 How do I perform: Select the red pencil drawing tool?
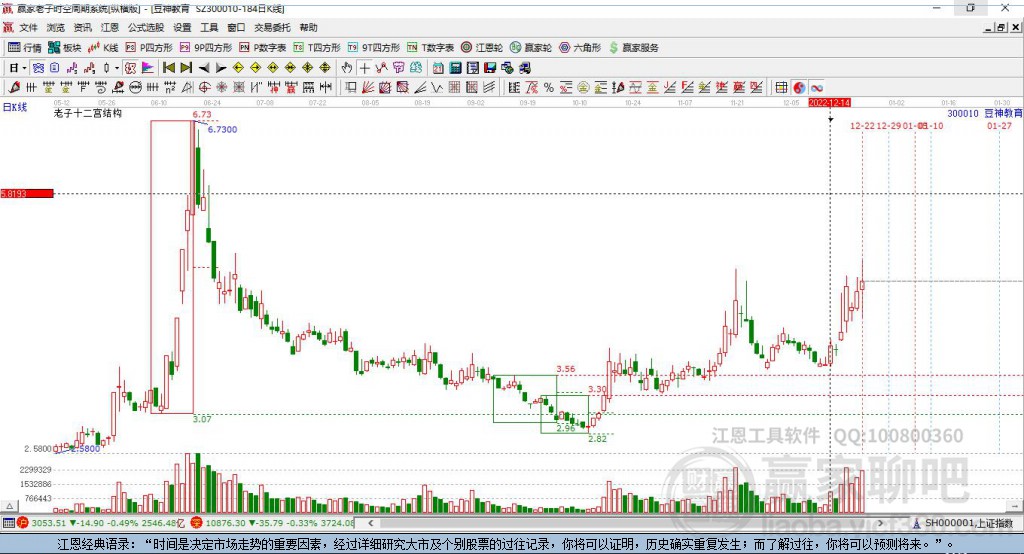click(14, 88)
